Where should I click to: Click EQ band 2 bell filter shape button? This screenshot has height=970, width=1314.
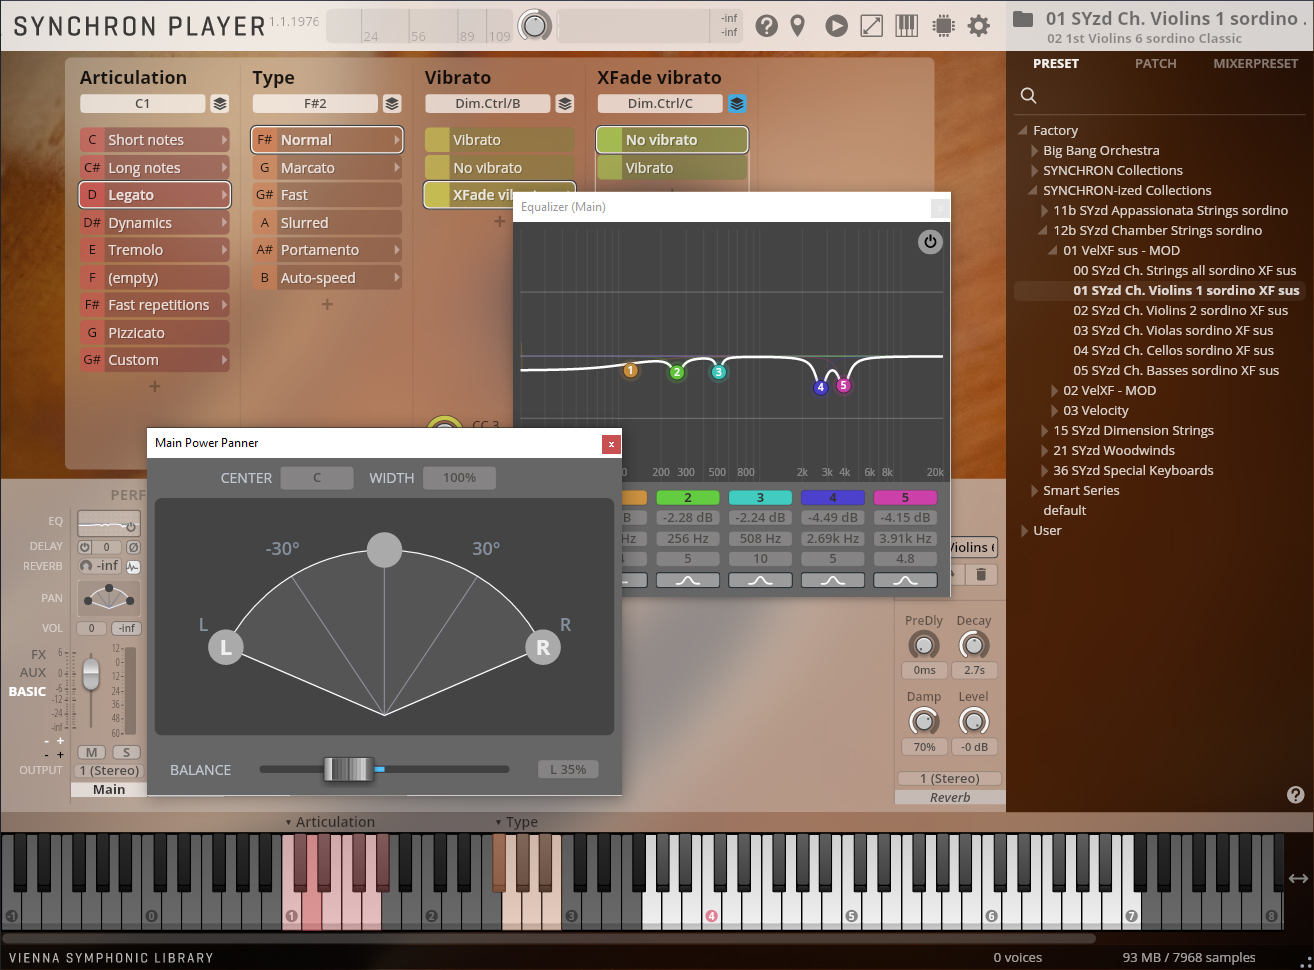tap(688, 580)
